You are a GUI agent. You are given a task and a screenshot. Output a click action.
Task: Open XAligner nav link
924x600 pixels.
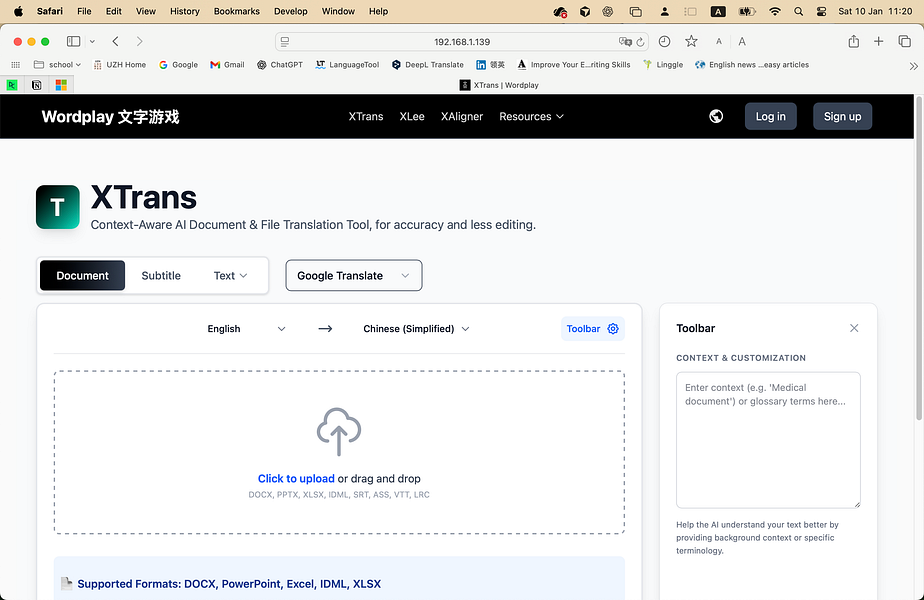point(462,116)
